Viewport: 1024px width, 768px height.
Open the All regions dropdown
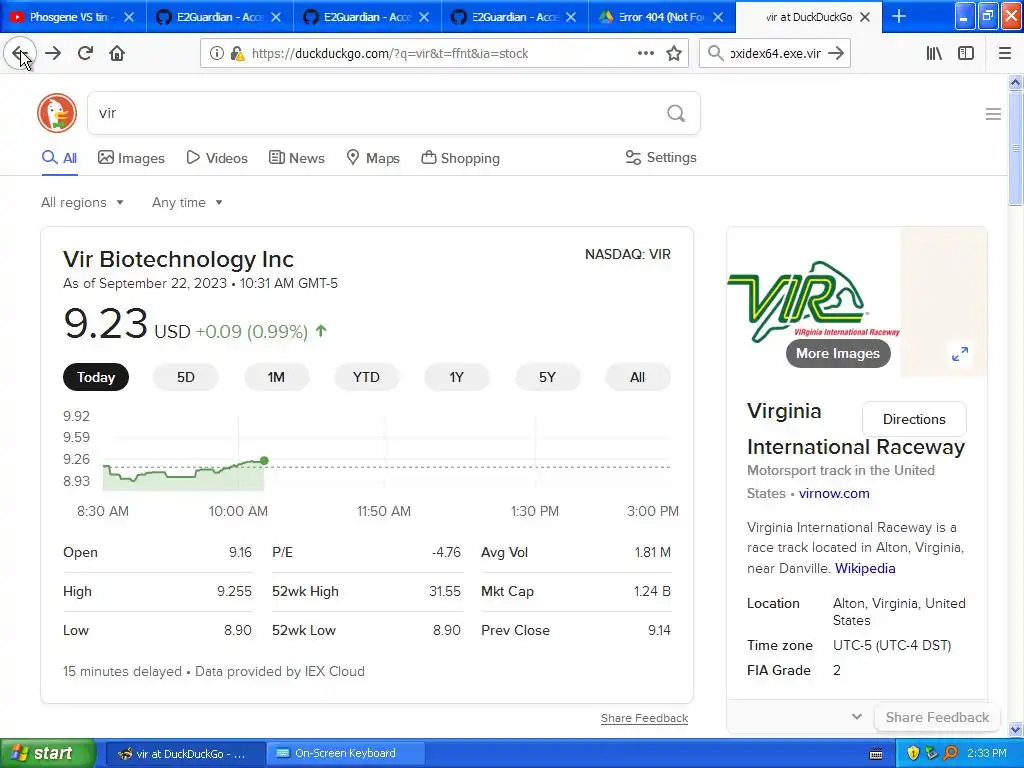pyautogui.click(x=82, y=202)
